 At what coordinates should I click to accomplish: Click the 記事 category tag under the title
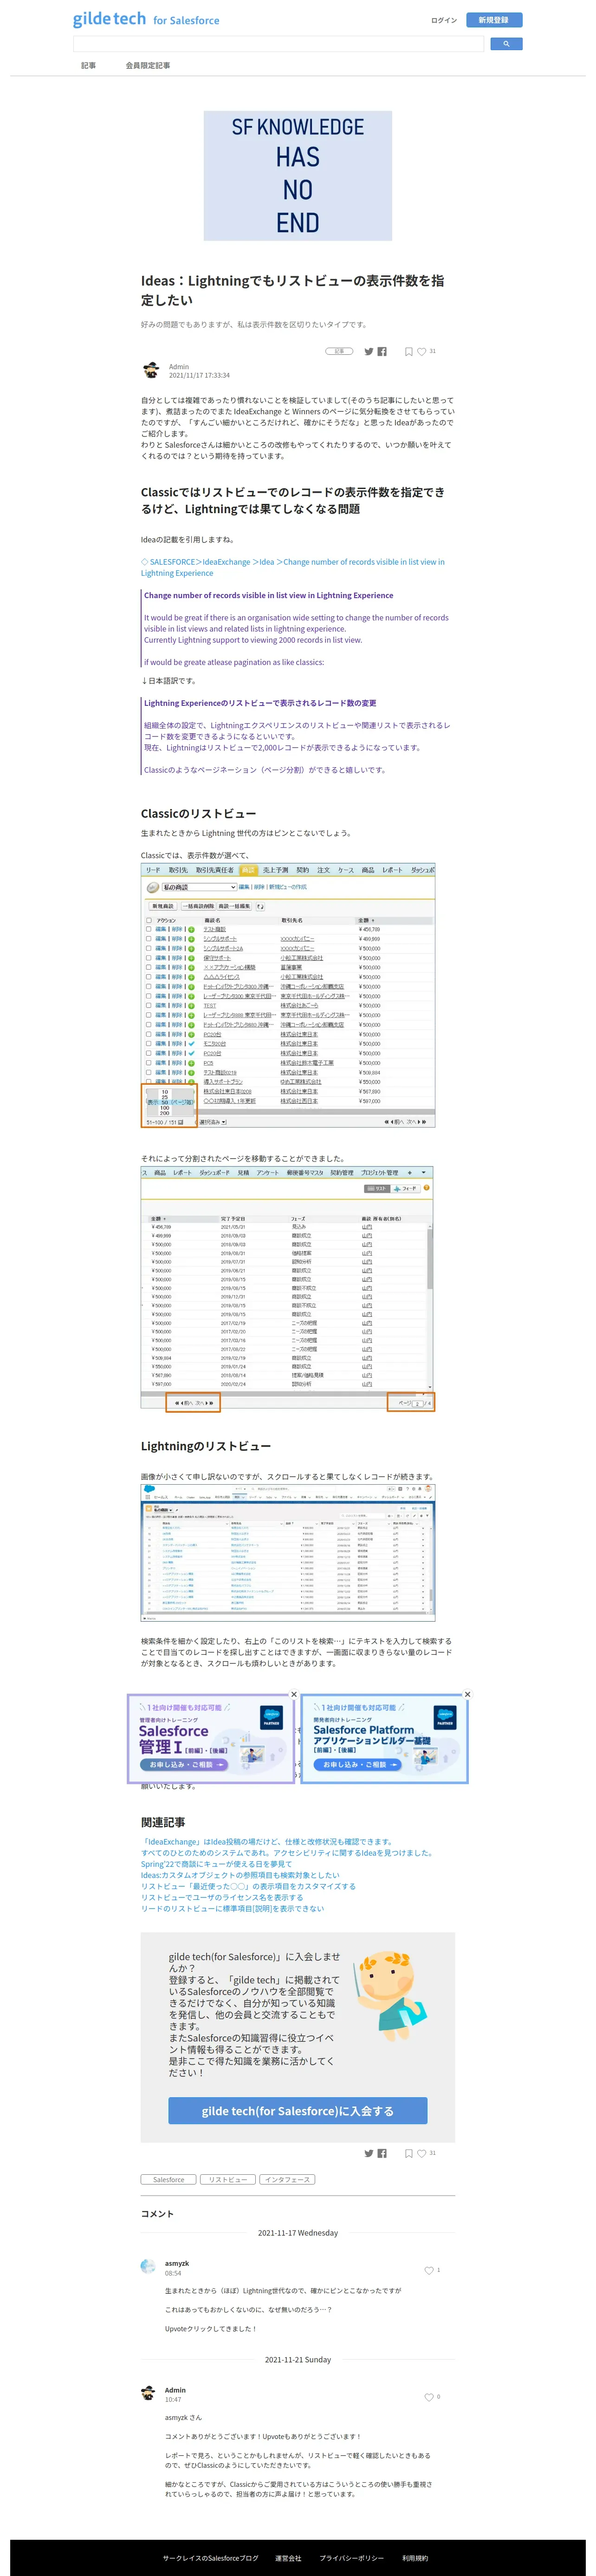339,351
